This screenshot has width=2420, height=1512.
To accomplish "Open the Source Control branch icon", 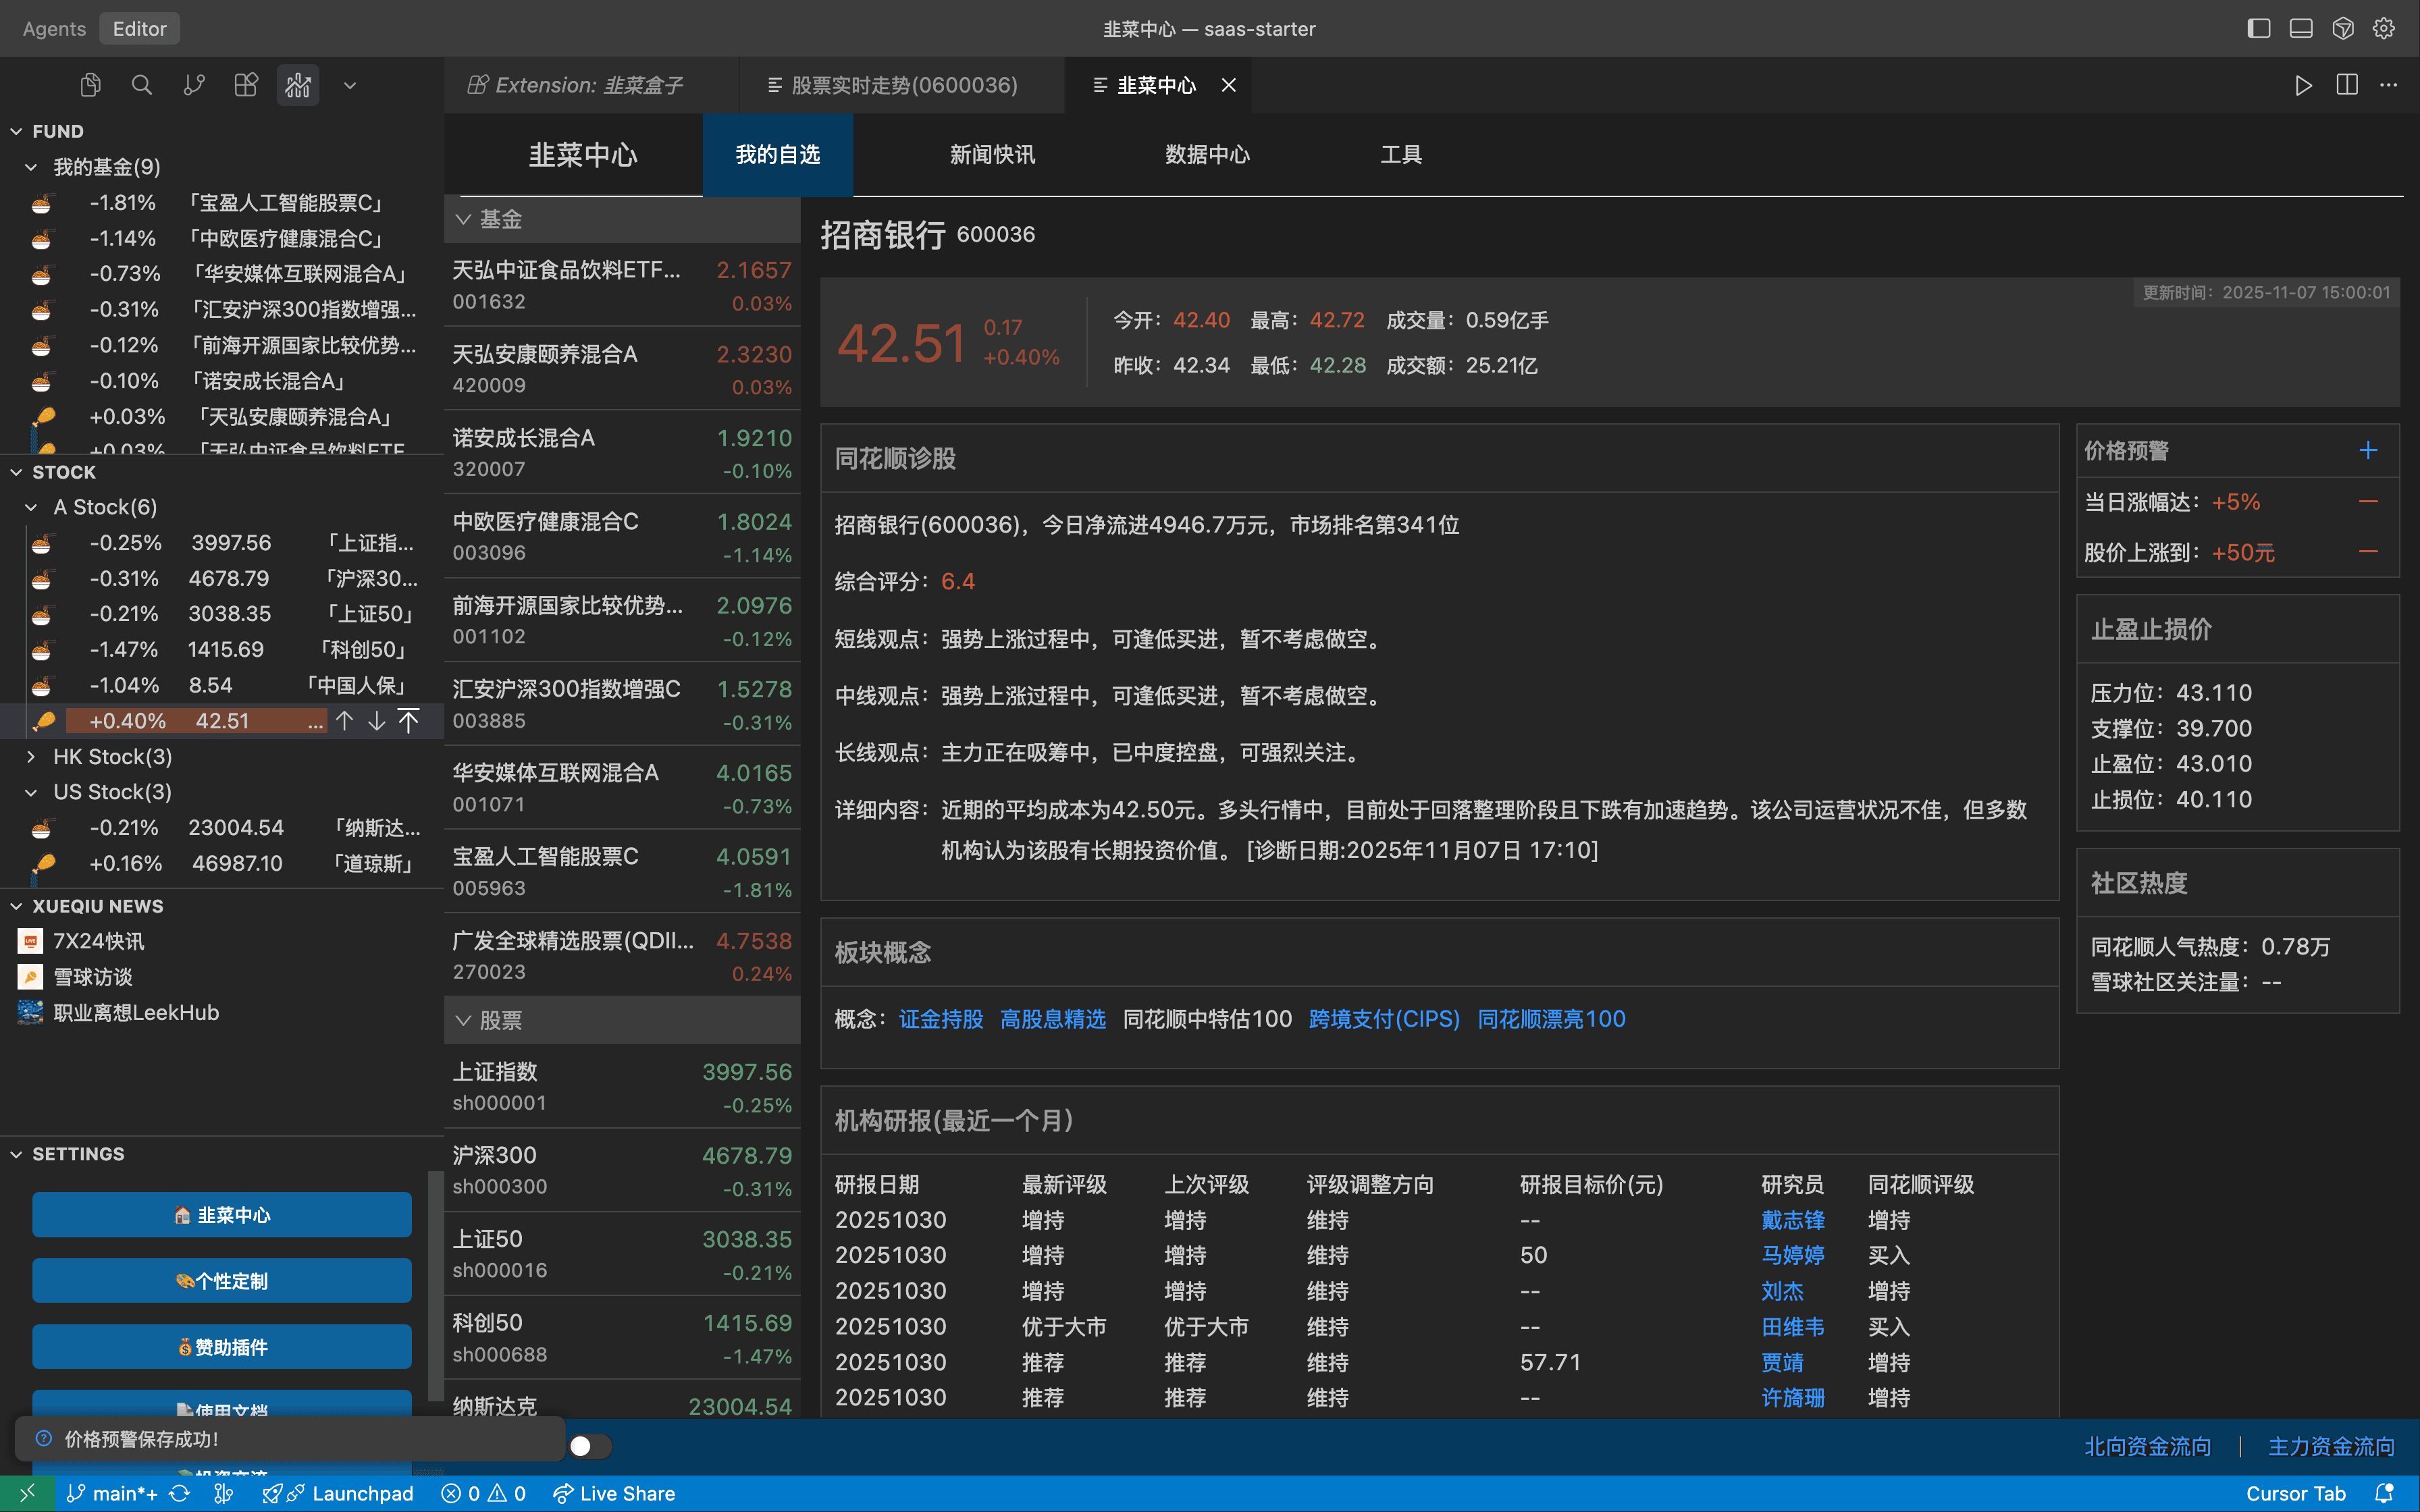I will coord(194,85).
